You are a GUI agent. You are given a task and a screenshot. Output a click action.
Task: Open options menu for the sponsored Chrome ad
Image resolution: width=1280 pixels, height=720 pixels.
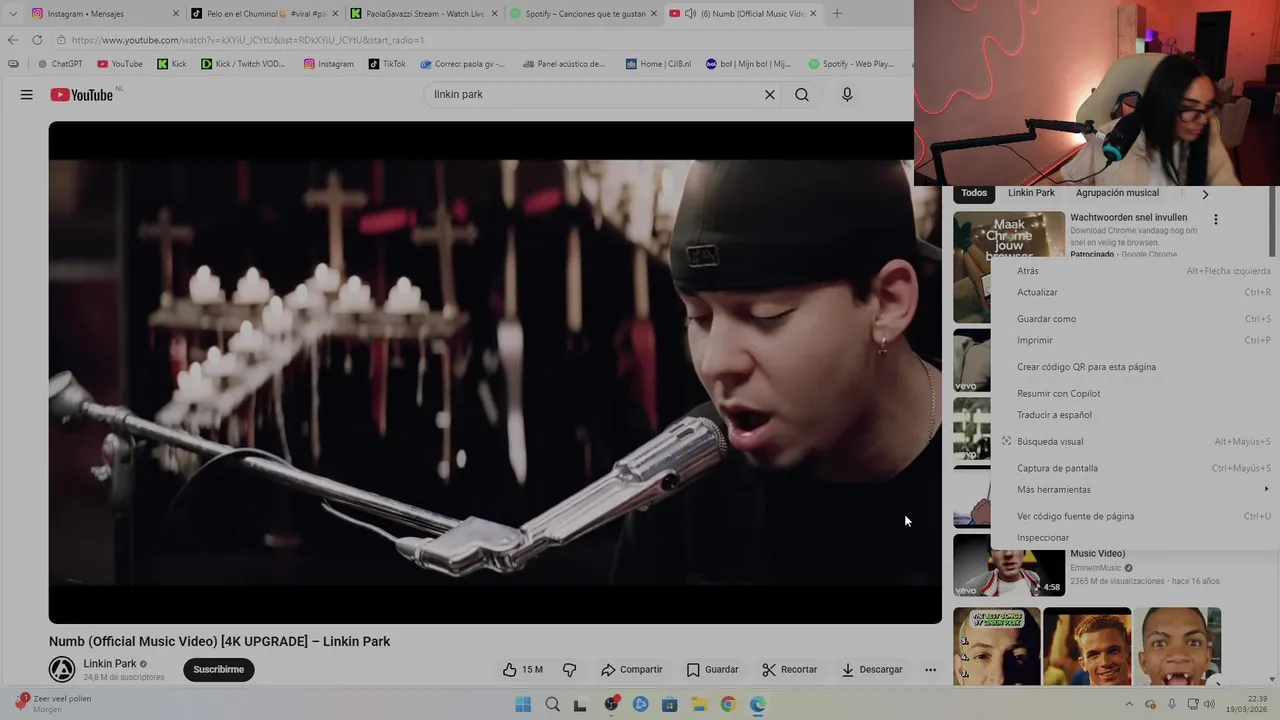[1216, 219]
